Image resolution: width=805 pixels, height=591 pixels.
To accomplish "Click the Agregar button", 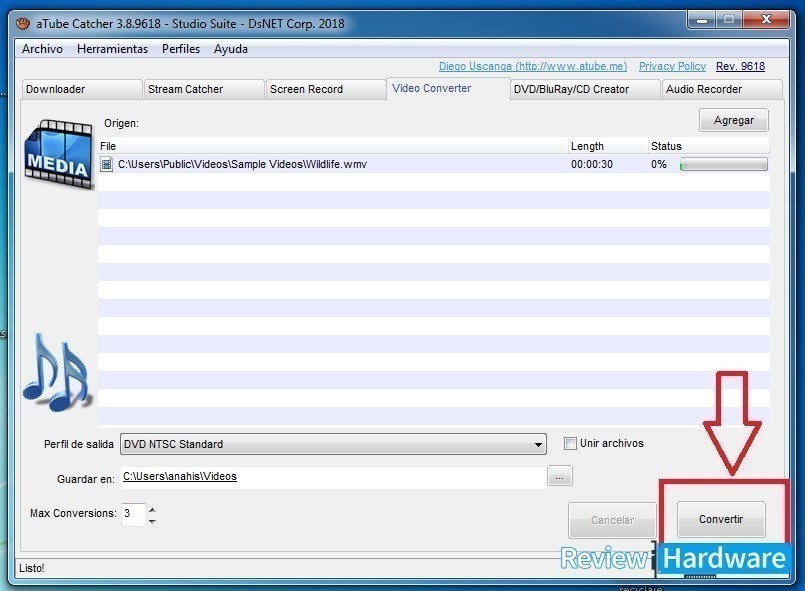I will click(x=734, y=120).
